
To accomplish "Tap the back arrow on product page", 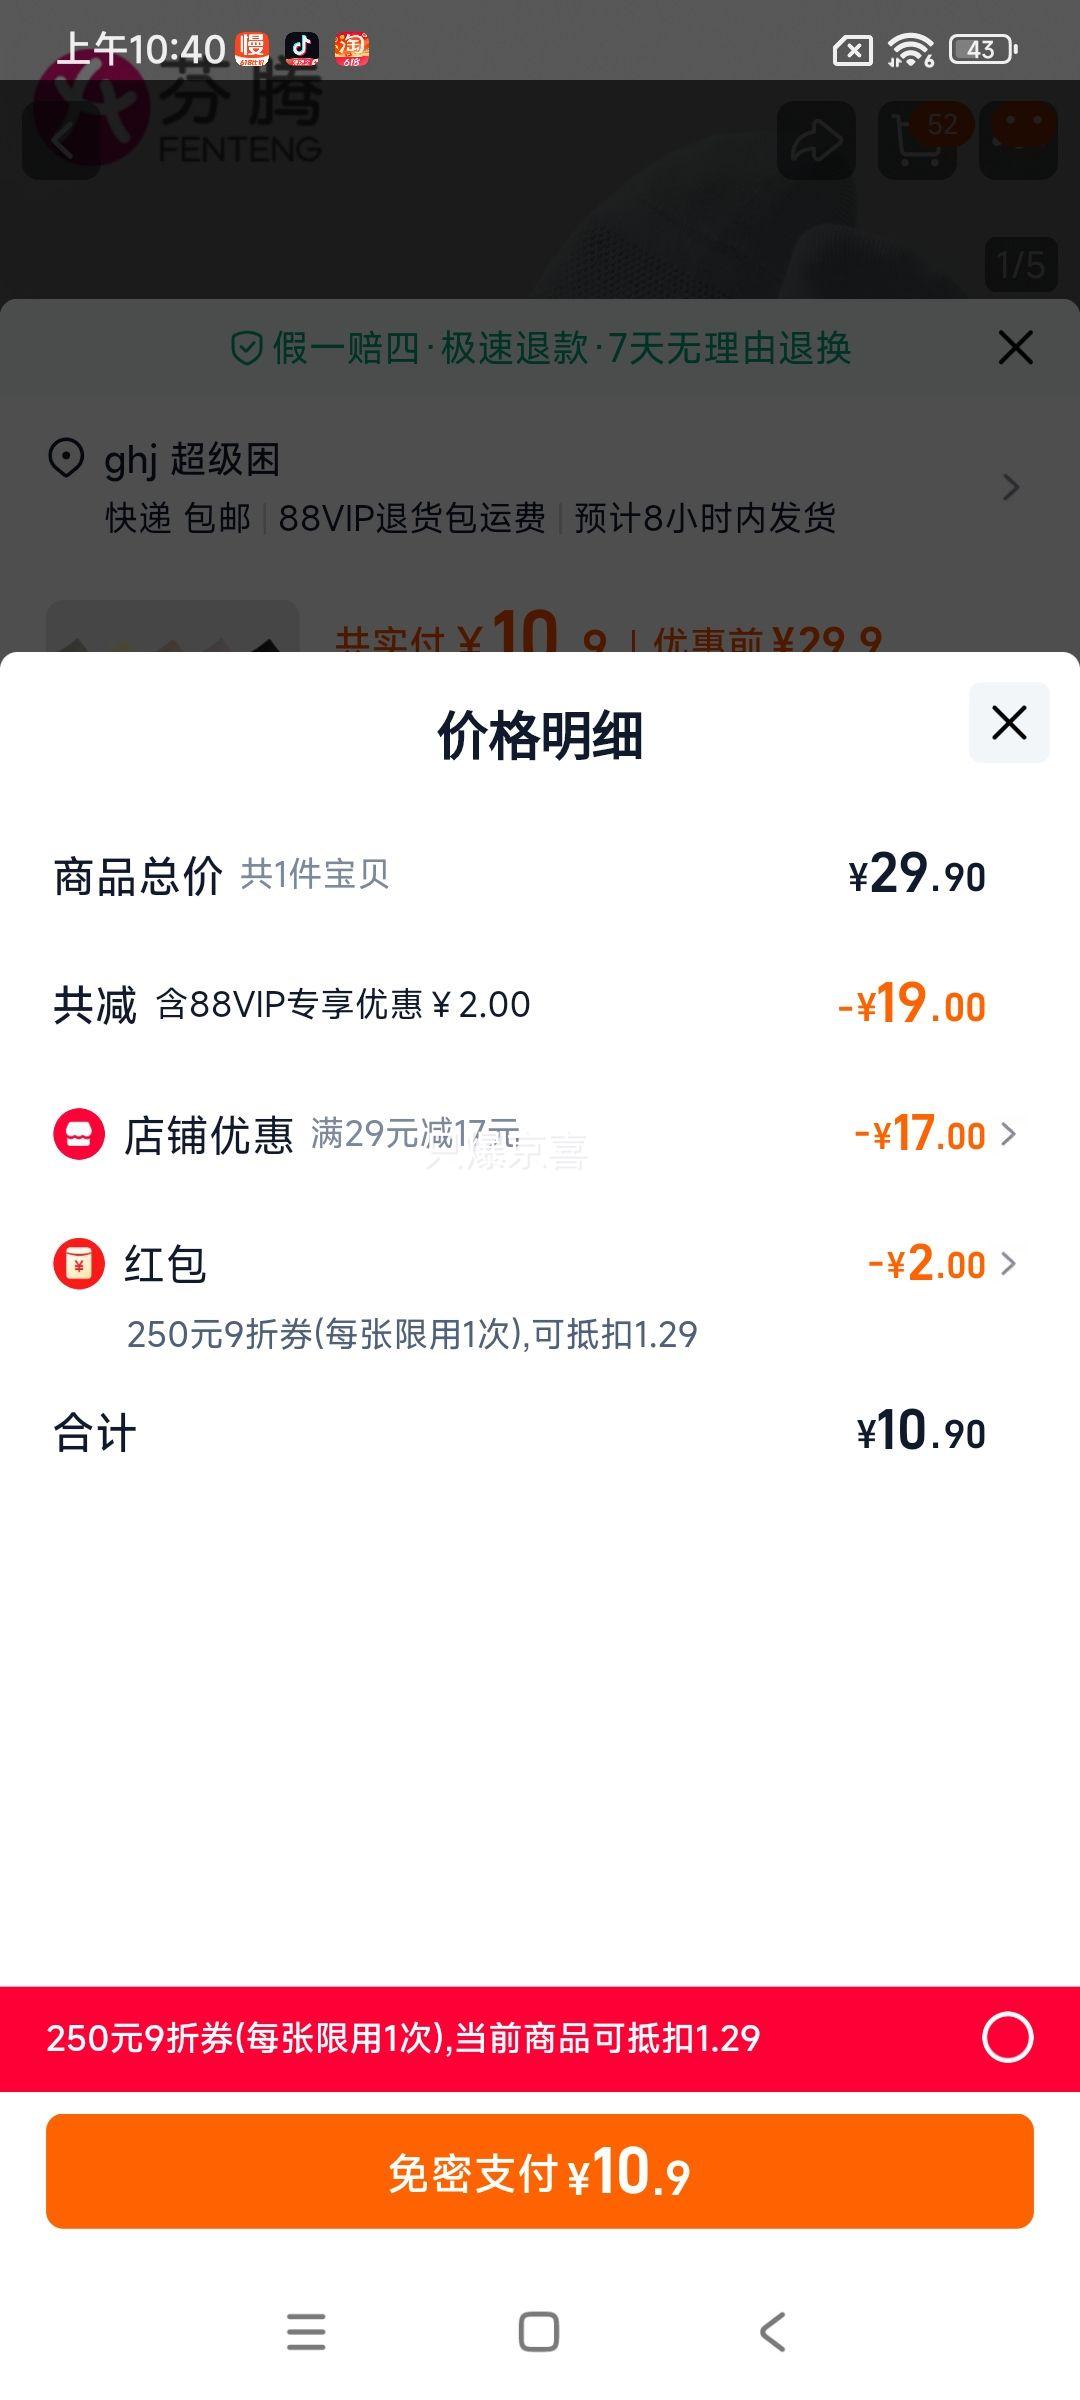I will (x=62, y=143).
